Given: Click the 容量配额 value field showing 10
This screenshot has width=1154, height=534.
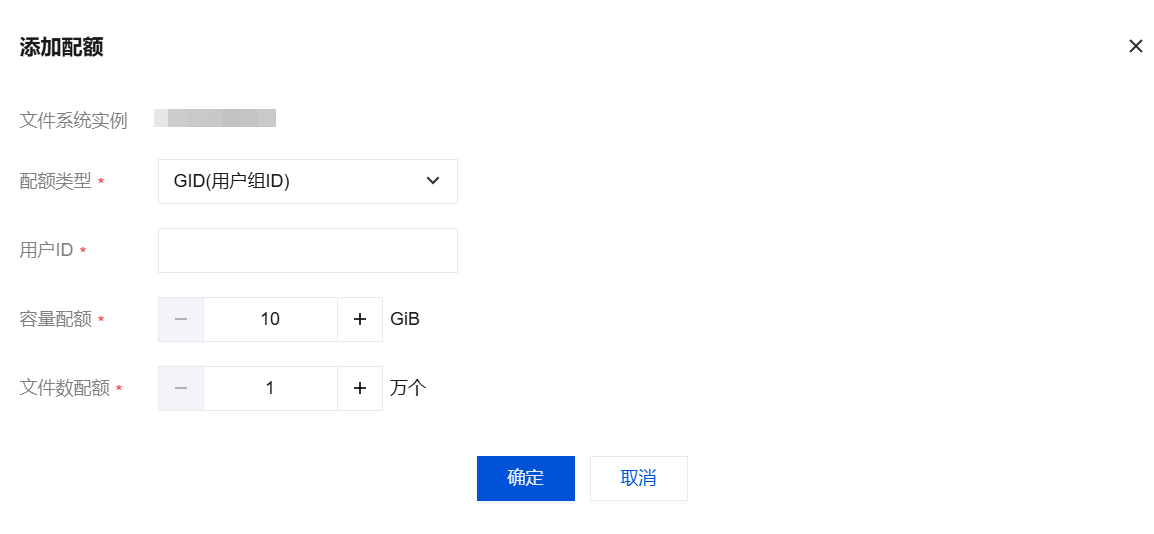Looking at the screenshot, I should 270,319.
